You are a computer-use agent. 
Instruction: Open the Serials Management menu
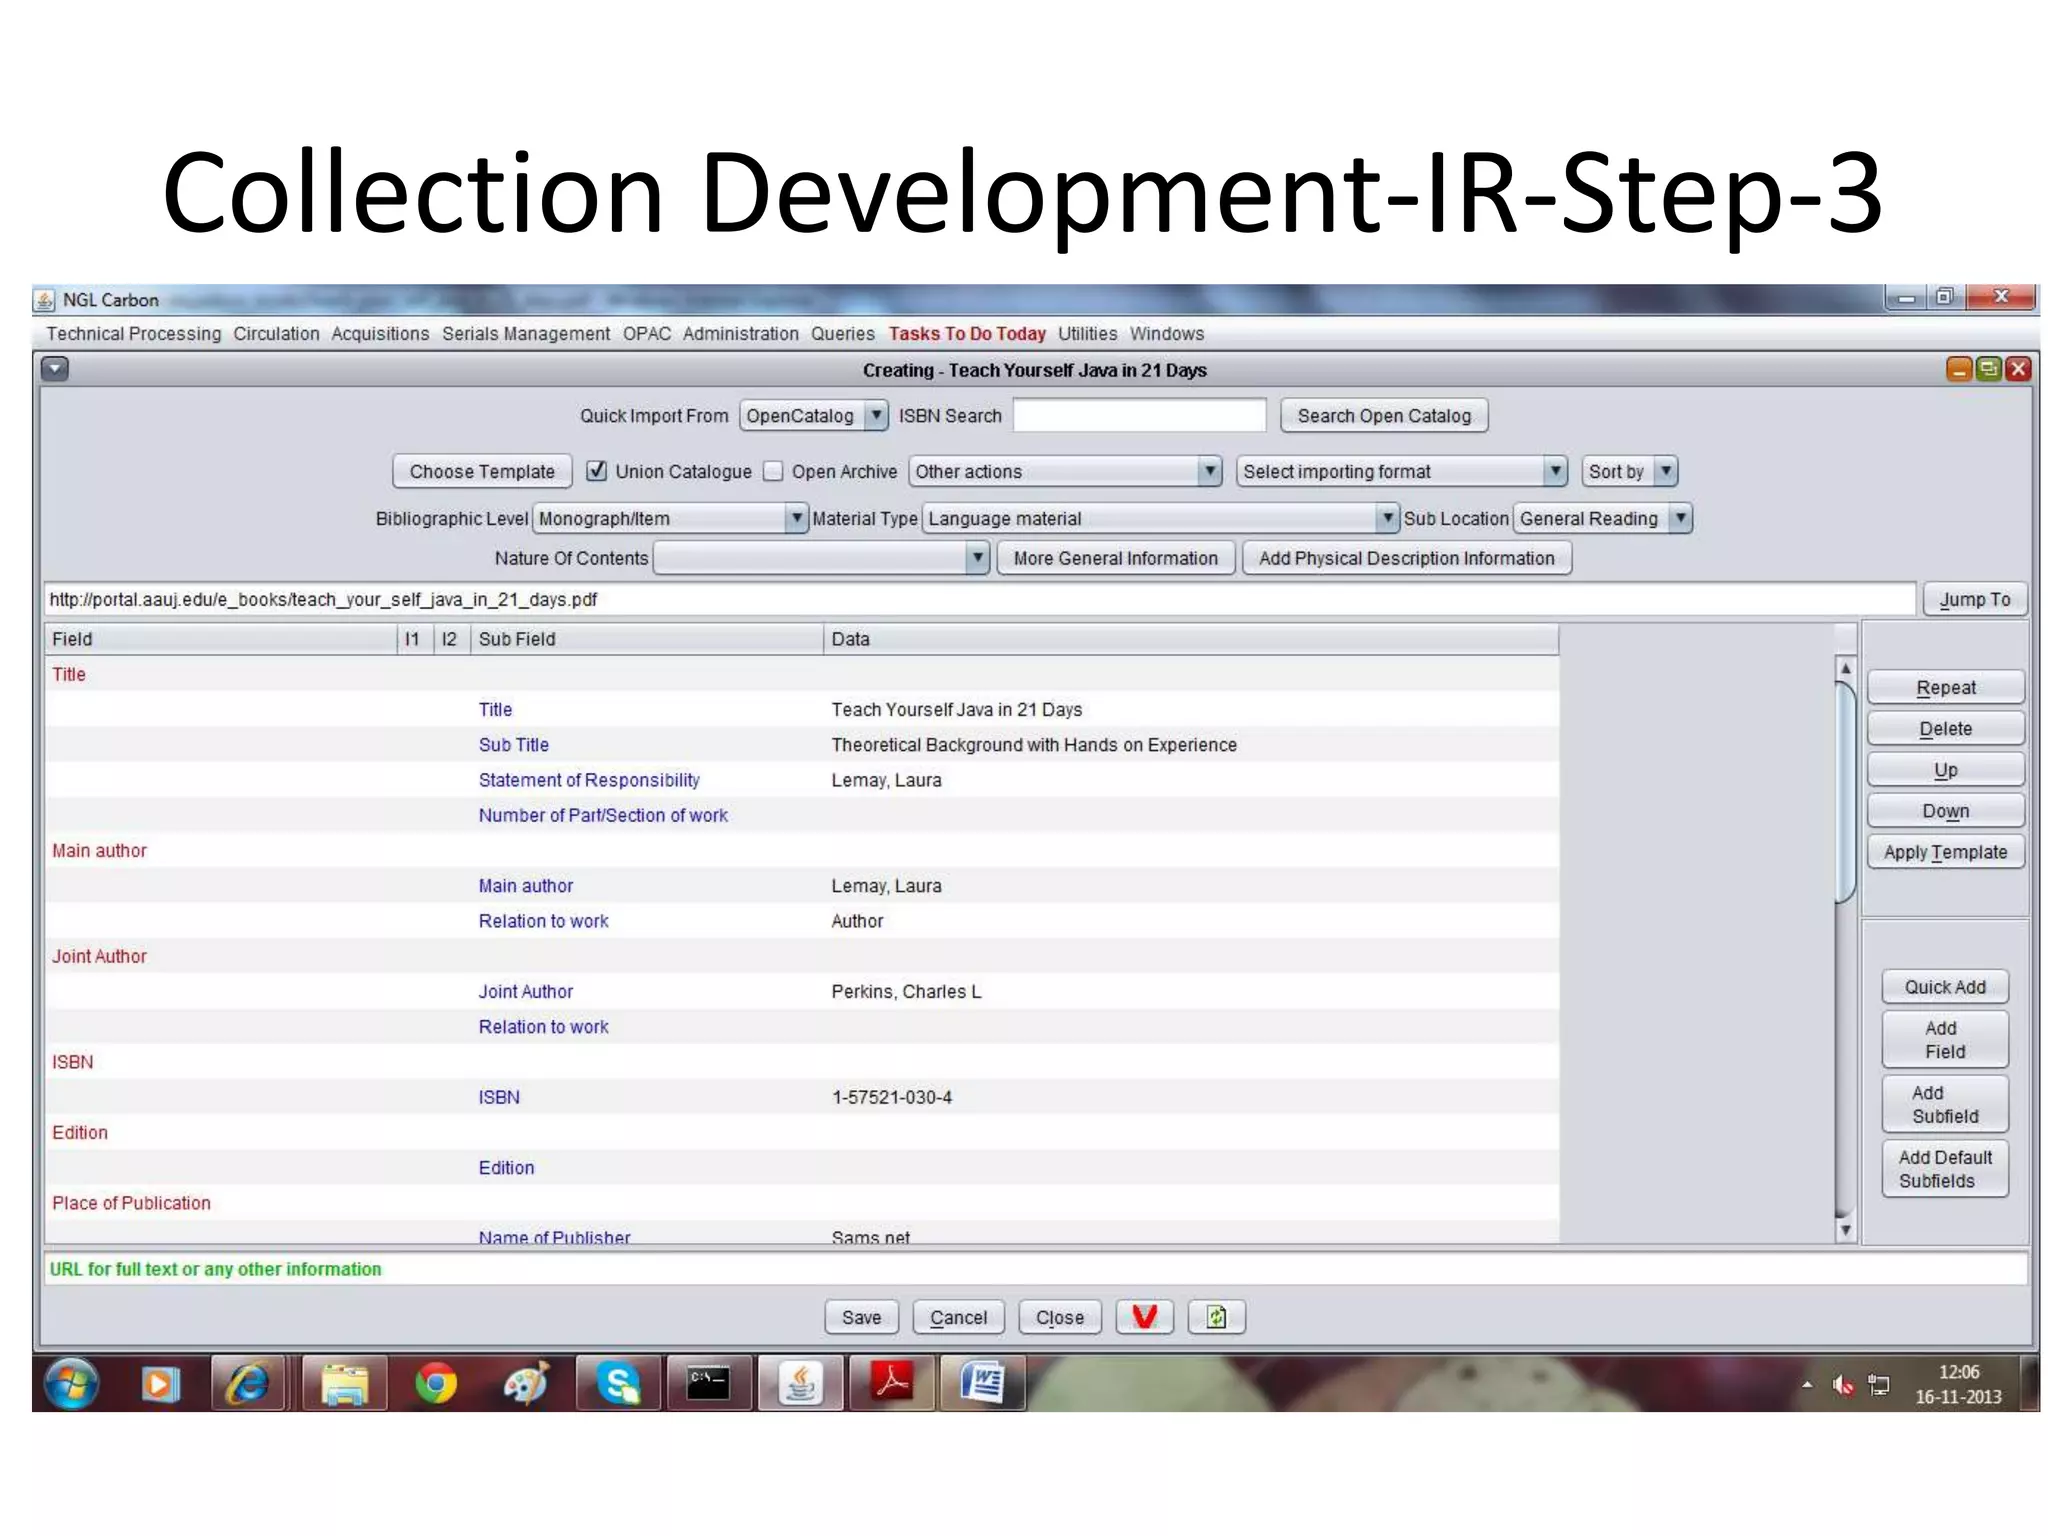coord(526,333)
